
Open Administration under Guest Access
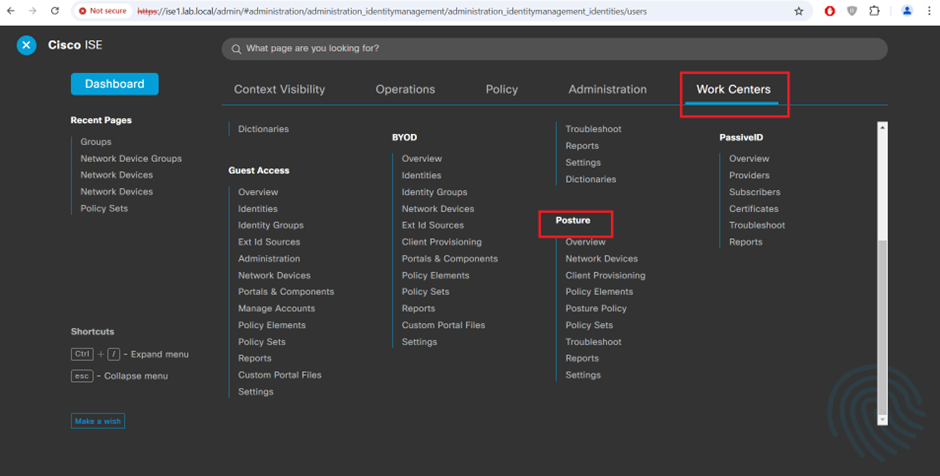point(269,259)
